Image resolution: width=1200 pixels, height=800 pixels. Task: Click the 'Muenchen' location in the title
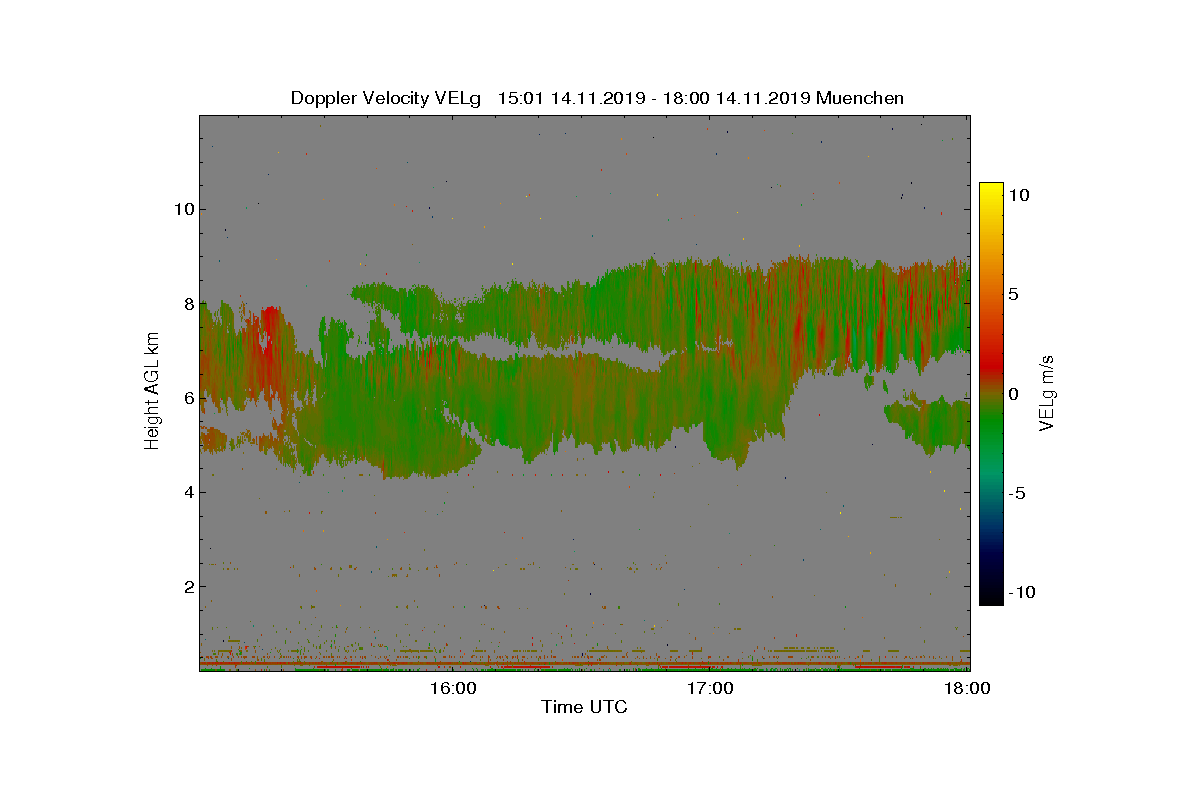(860, 98)
